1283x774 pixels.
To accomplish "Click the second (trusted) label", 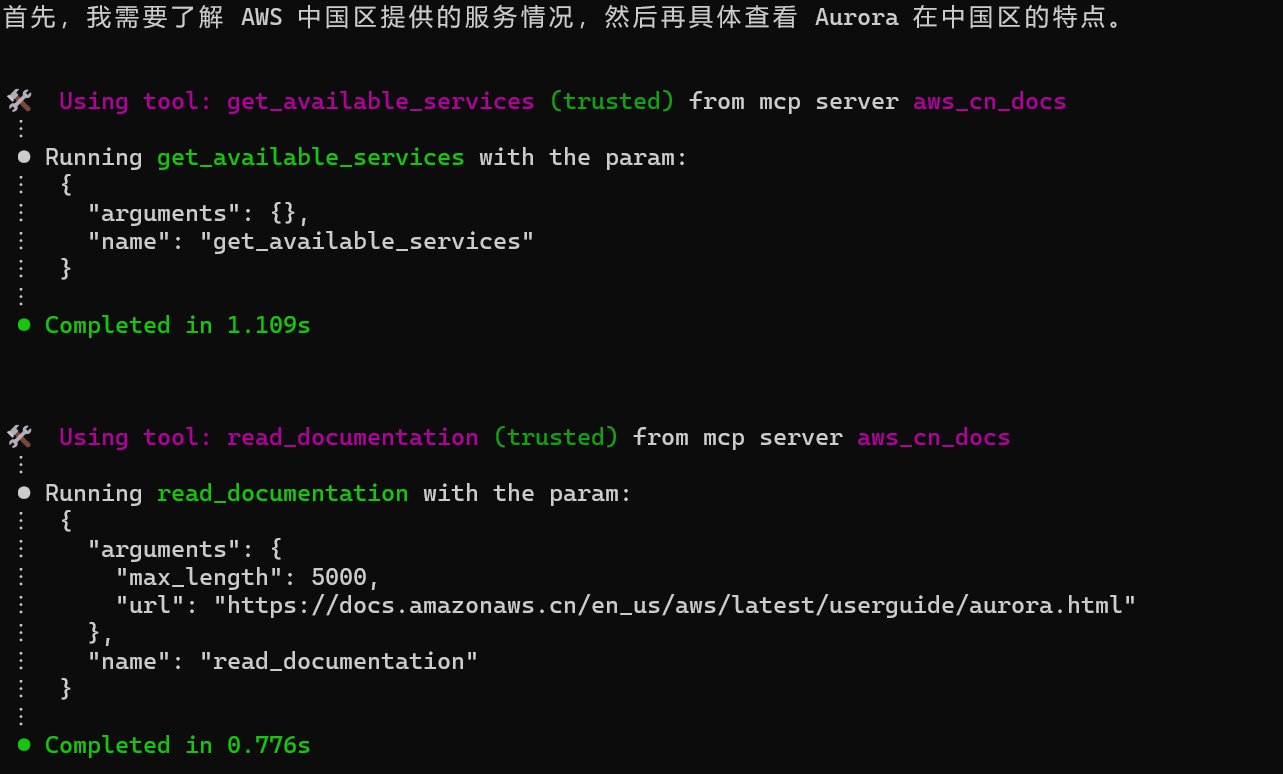I will [x=556, y=437].
